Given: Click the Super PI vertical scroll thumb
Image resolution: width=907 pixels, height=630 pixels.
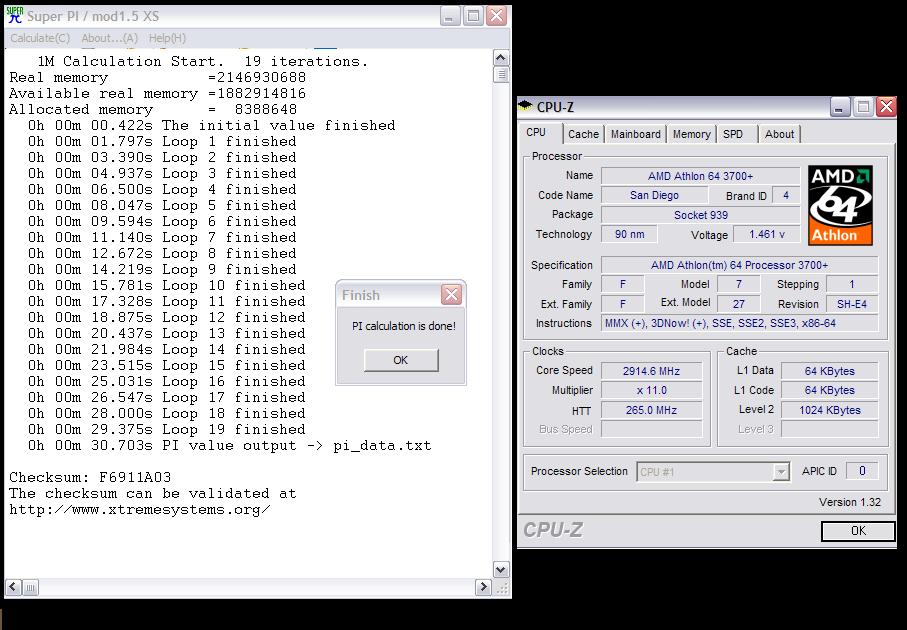Looking at the screenshot, I should coord(501,75).
